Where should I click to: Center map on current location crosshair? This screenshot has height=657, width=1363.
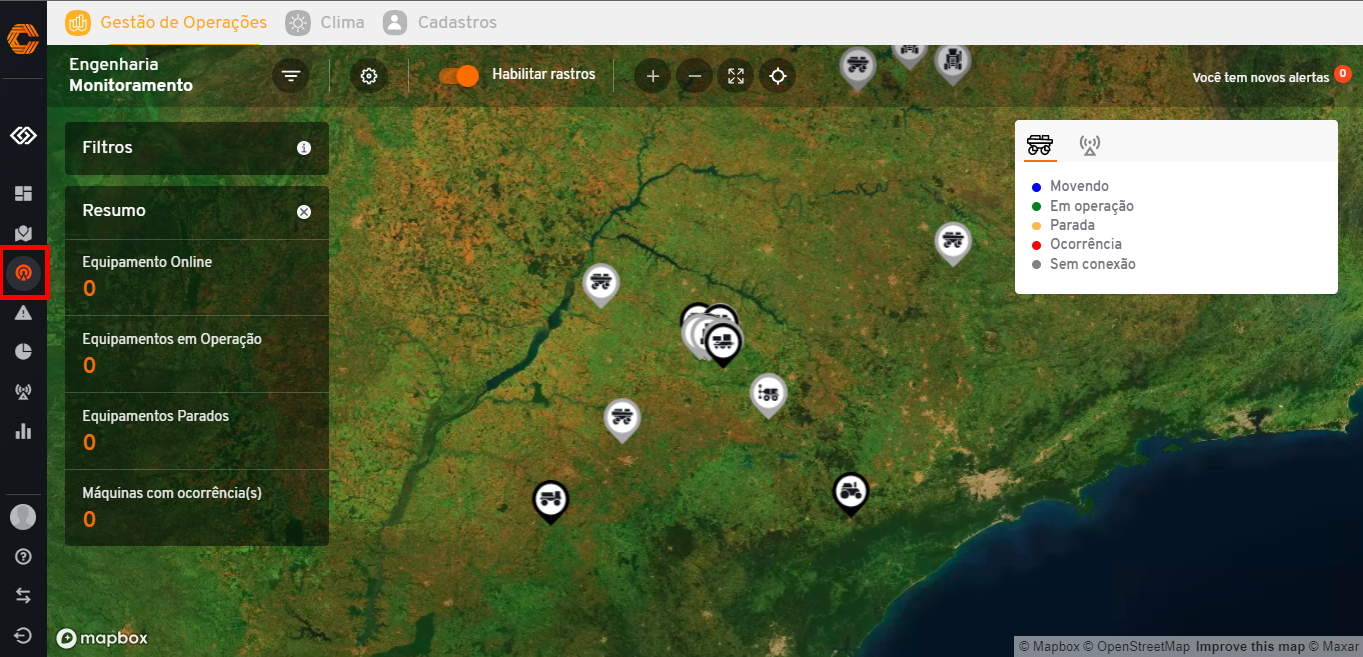(778, 76)
